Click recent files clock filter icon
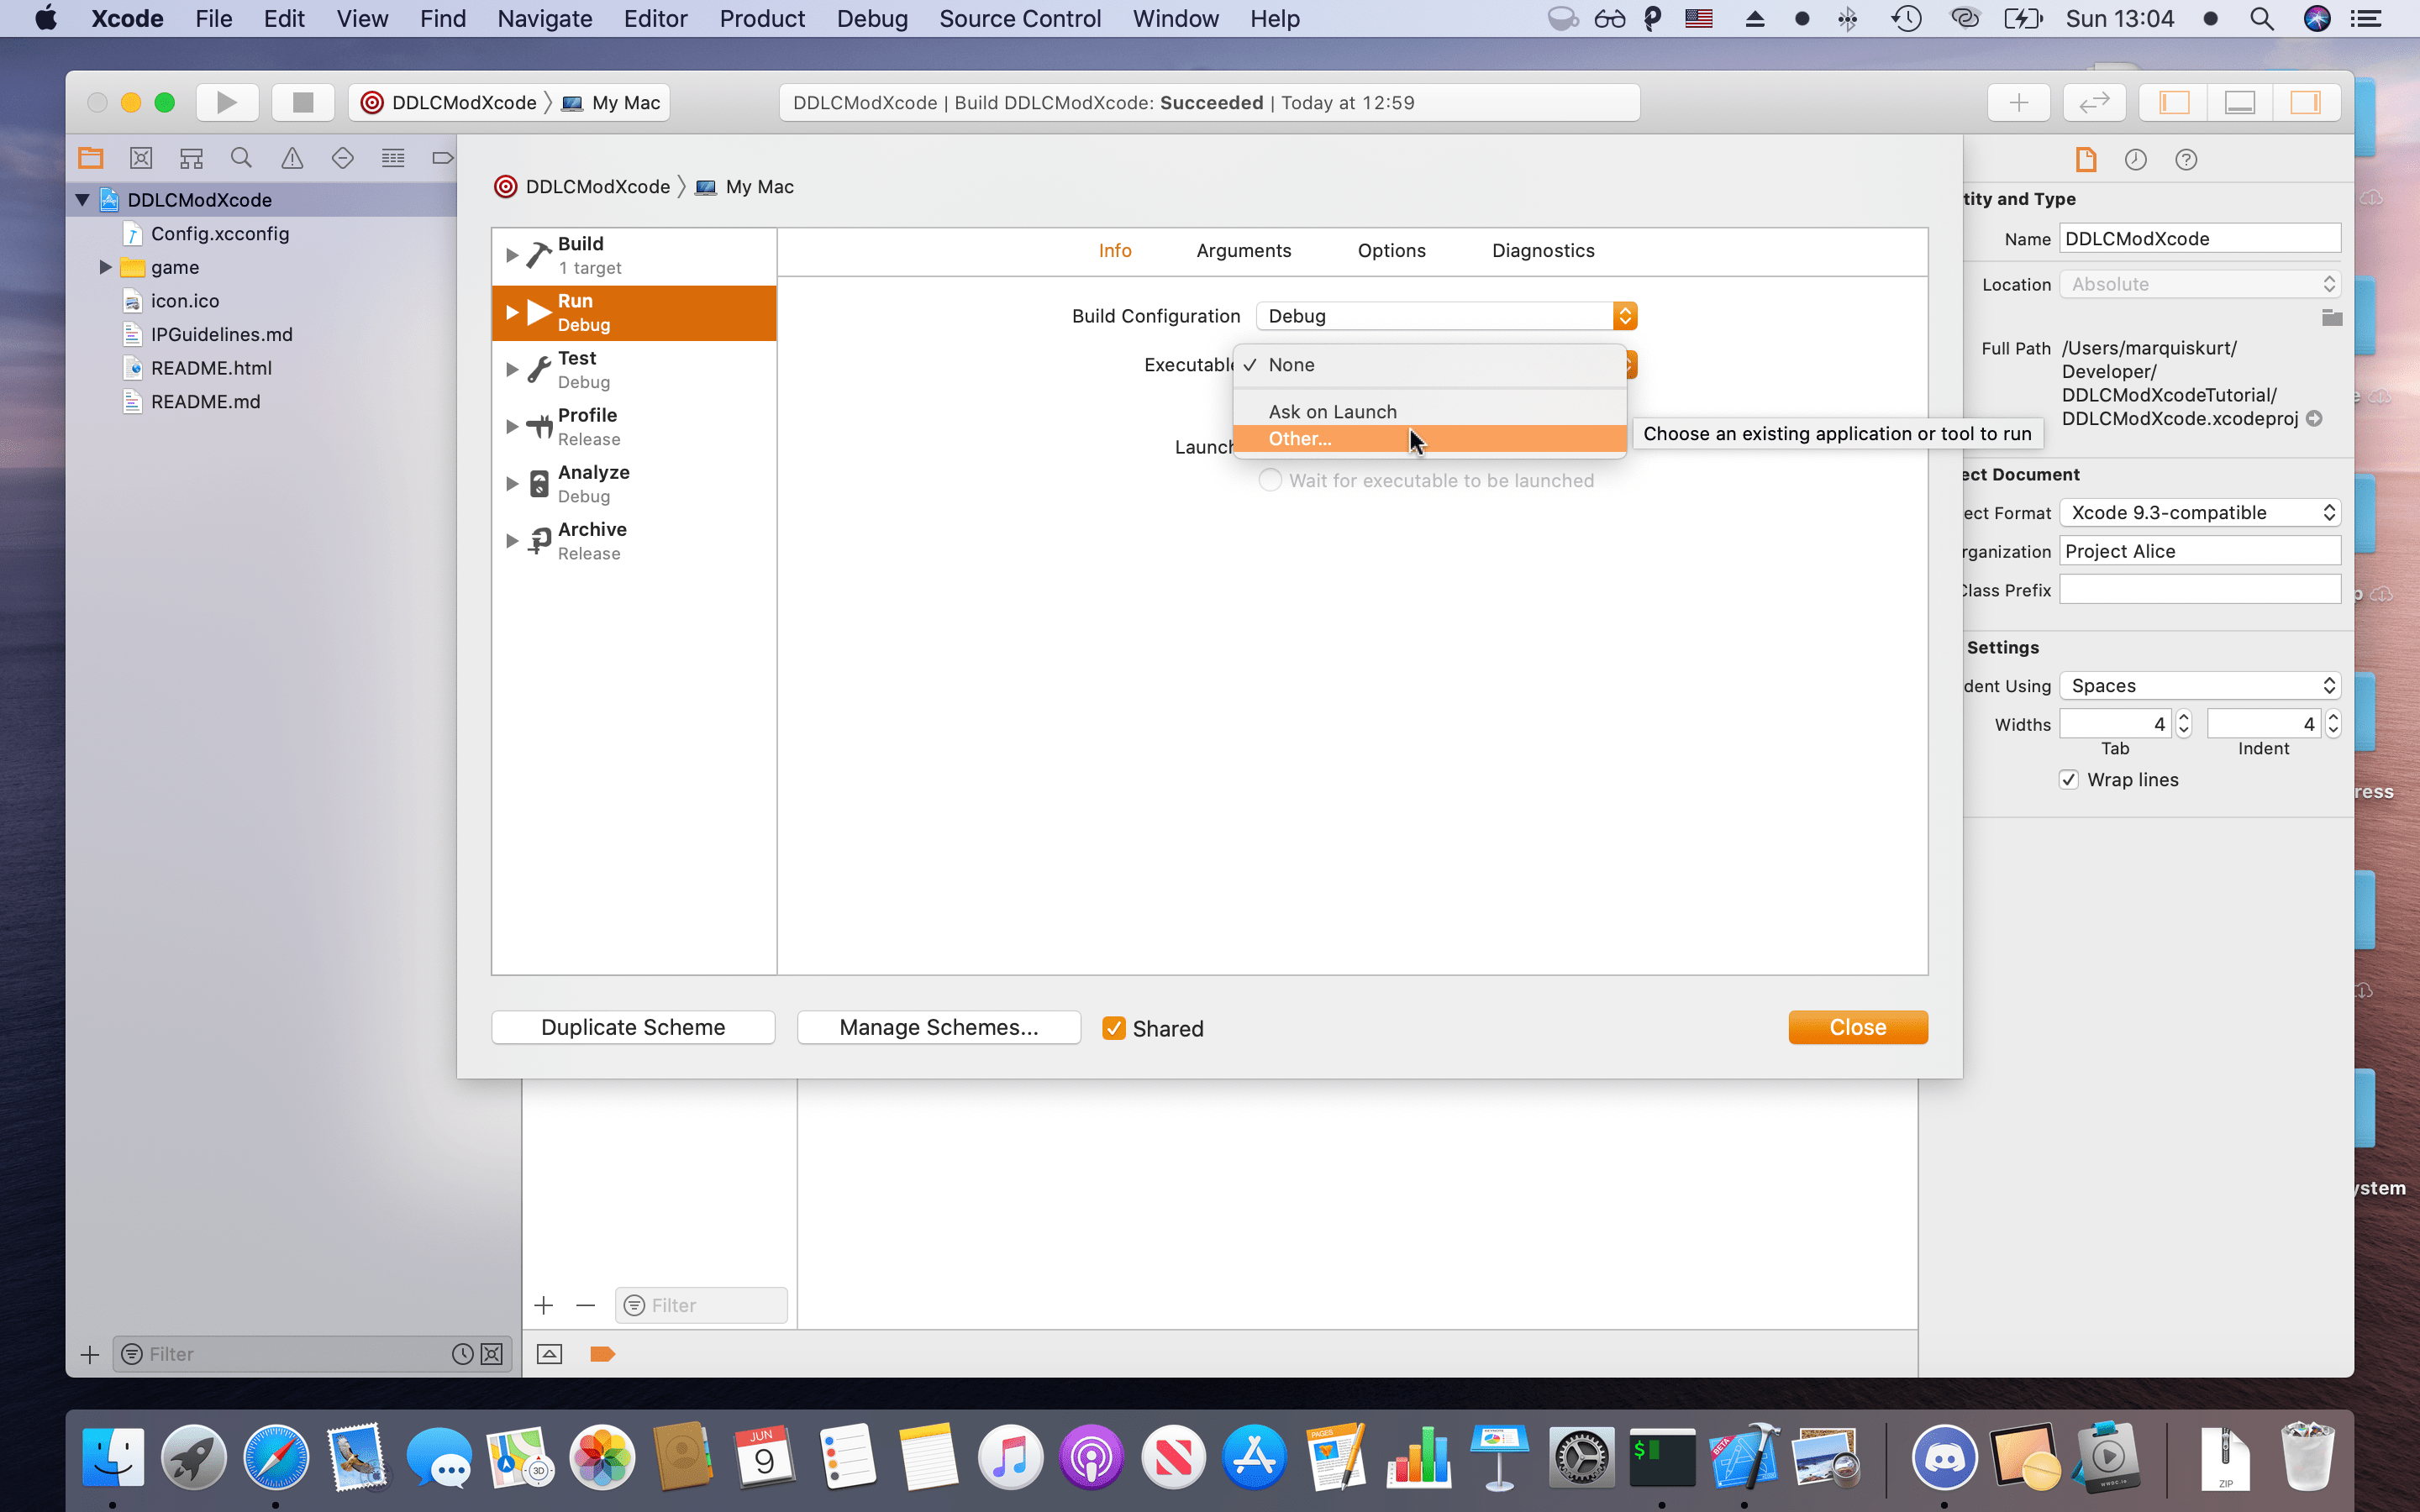 pos(462,1354)
